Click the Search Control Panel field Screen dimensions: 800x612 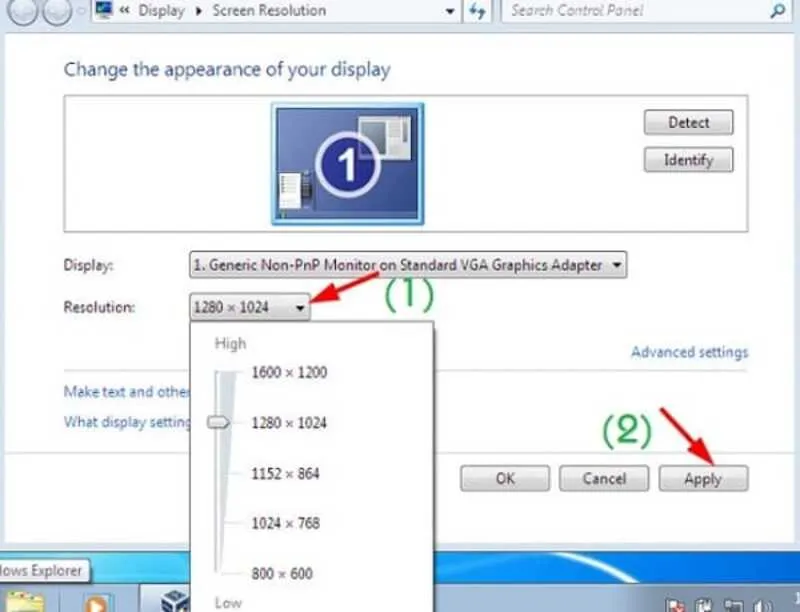point(635,11)
